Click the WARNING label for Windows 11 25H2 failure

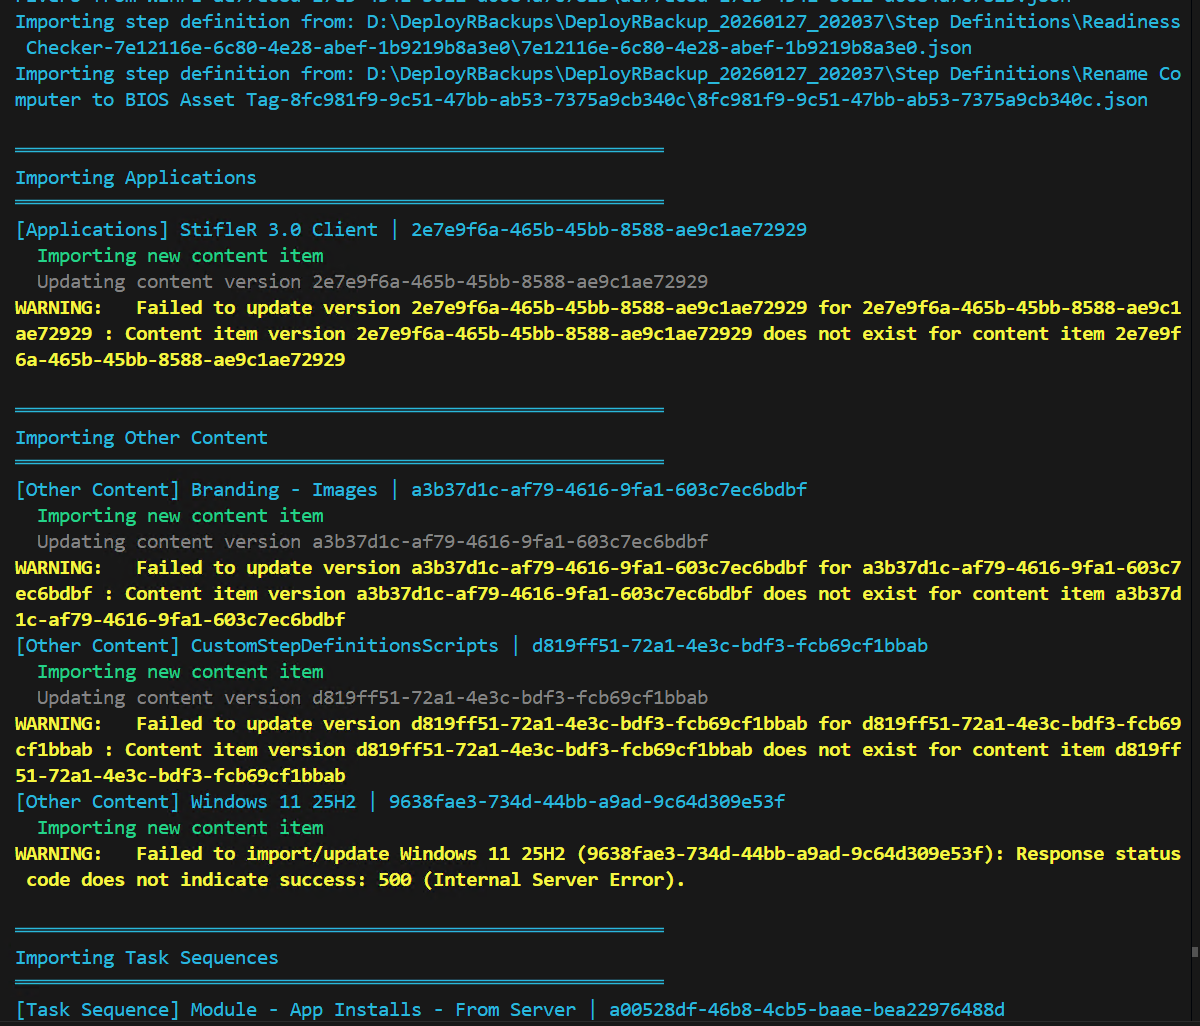click(x=58, y=854)
